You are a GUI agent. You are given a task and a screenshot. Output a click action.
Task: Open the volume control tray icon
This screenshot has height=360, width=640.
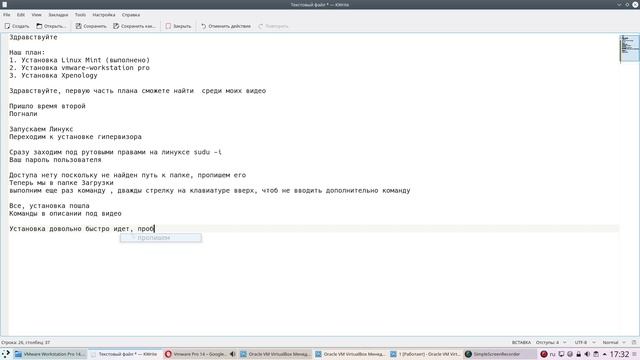point(587,354)
